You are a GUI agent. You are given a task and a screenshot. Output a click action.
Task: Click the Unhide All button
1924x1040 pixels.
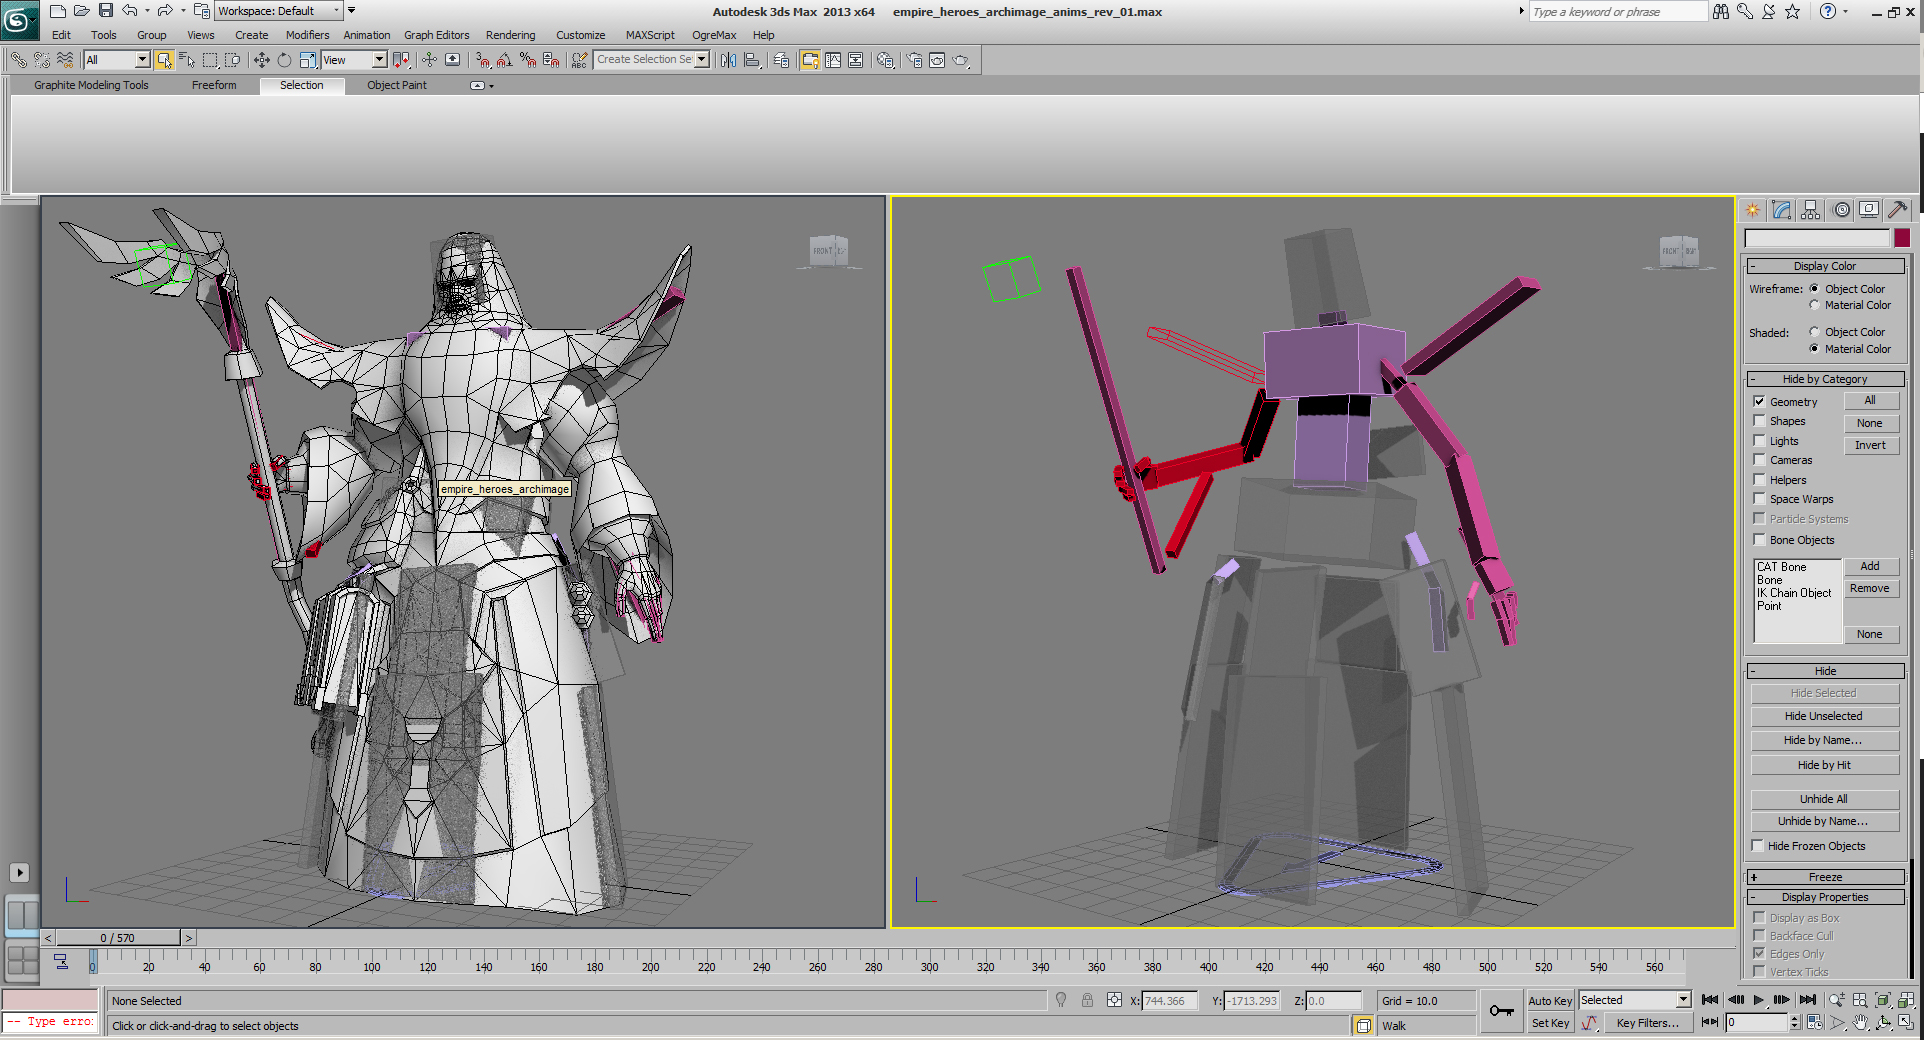click(x=1823, y=799)
